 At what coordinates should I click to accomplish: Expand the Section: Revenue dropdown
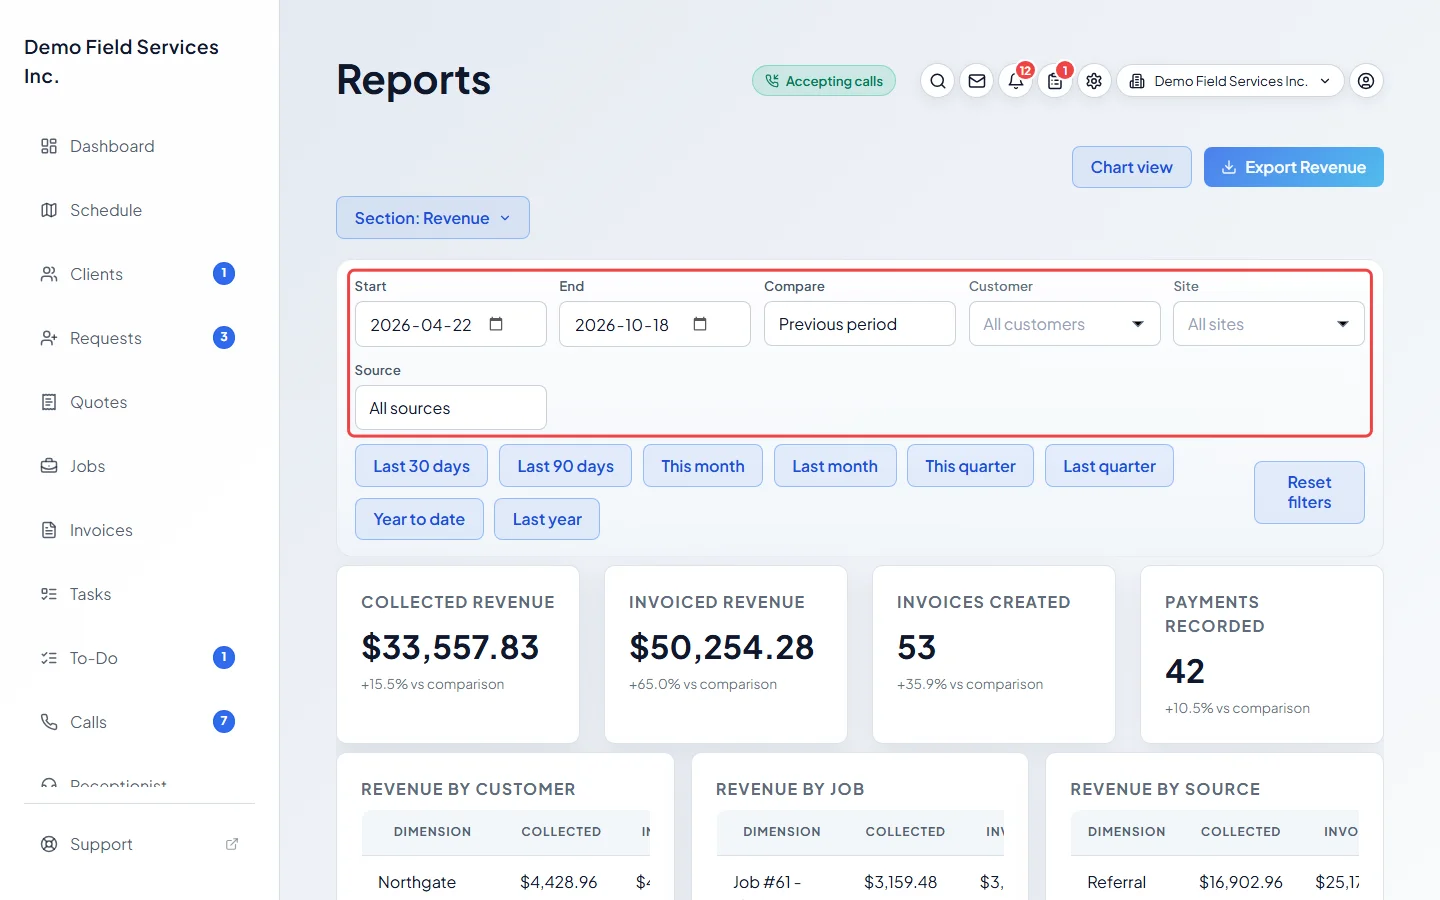click(433, 218)
